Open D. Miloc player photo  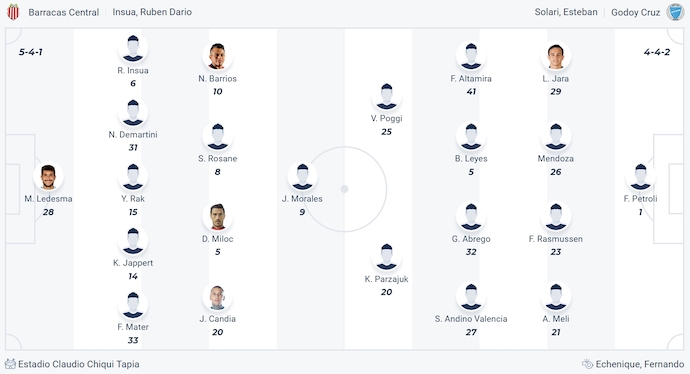coord(217,216)
